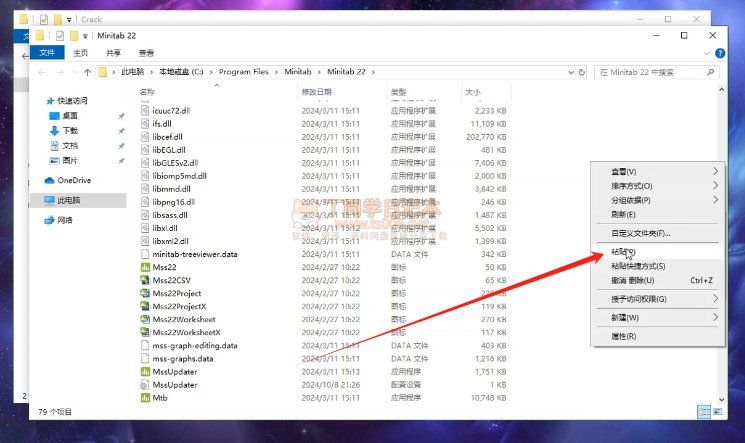Choose 粘贴快捷方式(S) from context menu

coord(658,266)
